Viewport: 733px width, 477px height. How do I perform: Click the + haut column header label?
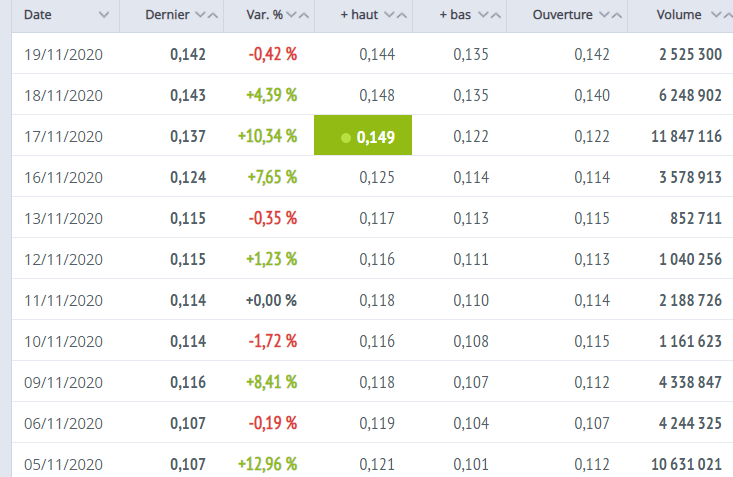[x=359, y=15]
